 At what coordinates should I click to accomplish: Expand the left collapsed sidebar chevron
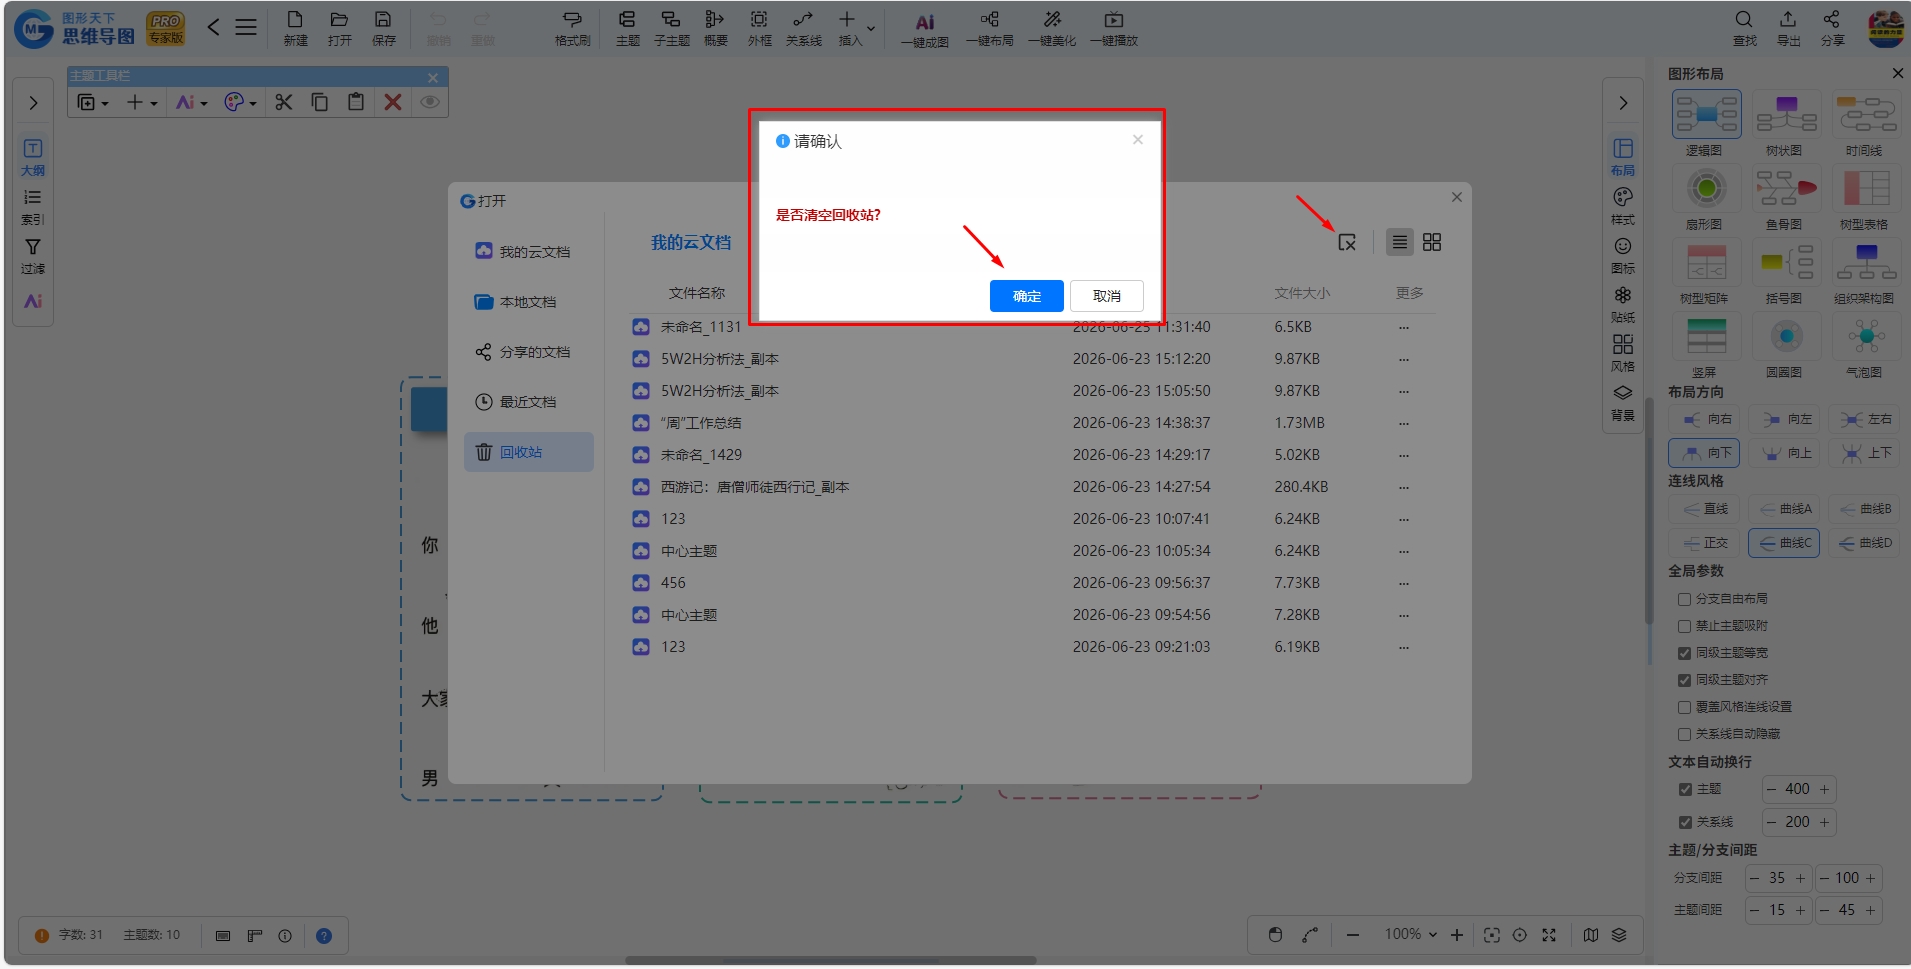point(33,103)
